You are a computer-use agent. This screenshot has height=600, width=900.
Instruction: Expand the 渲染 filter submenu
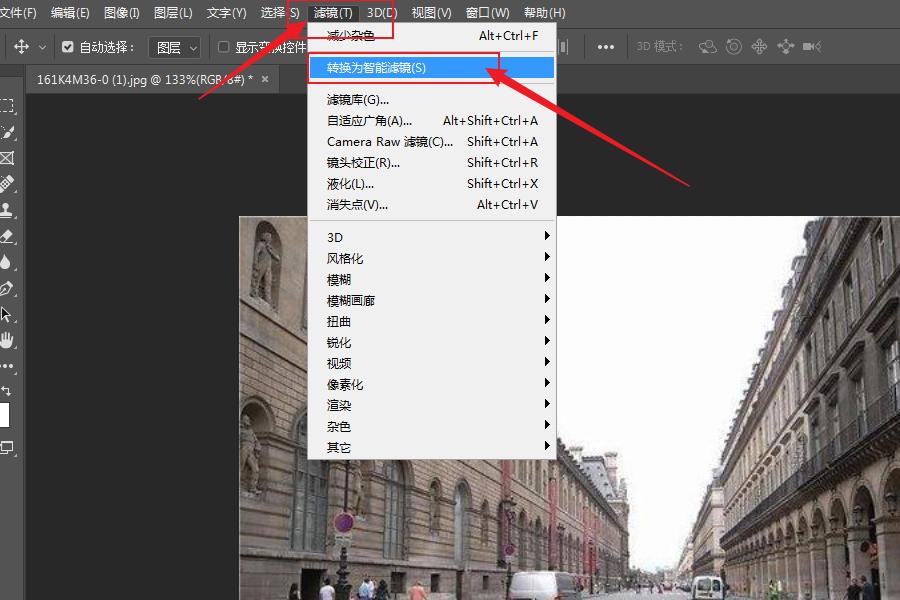[x=338, y=405]
